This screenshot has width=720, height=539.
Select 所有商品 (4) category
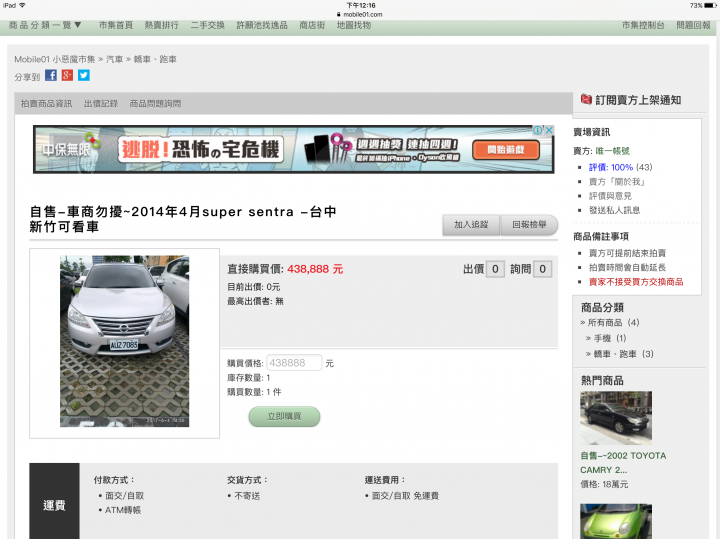click(613, 323)
